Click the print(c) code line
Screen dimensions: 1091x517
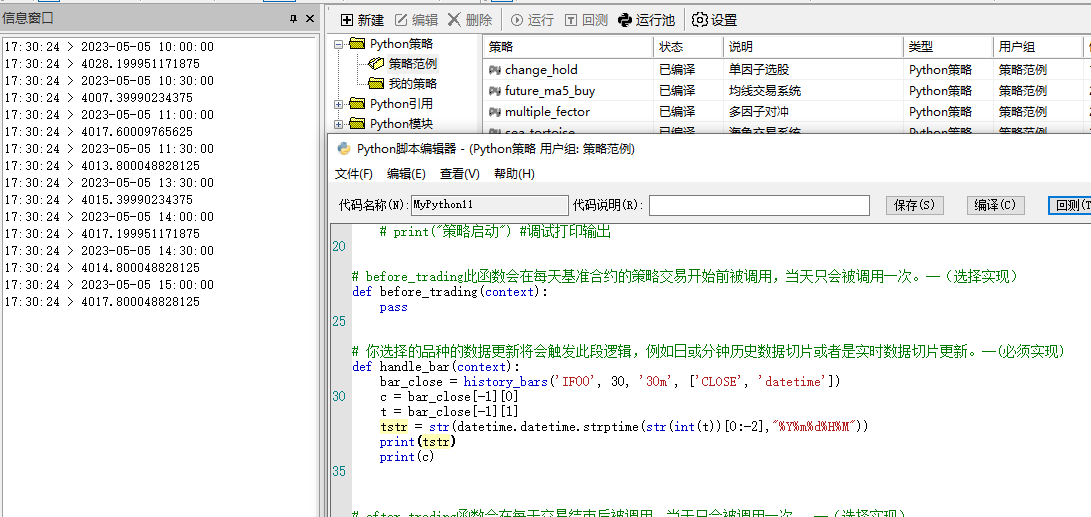[x=407, y=457]
